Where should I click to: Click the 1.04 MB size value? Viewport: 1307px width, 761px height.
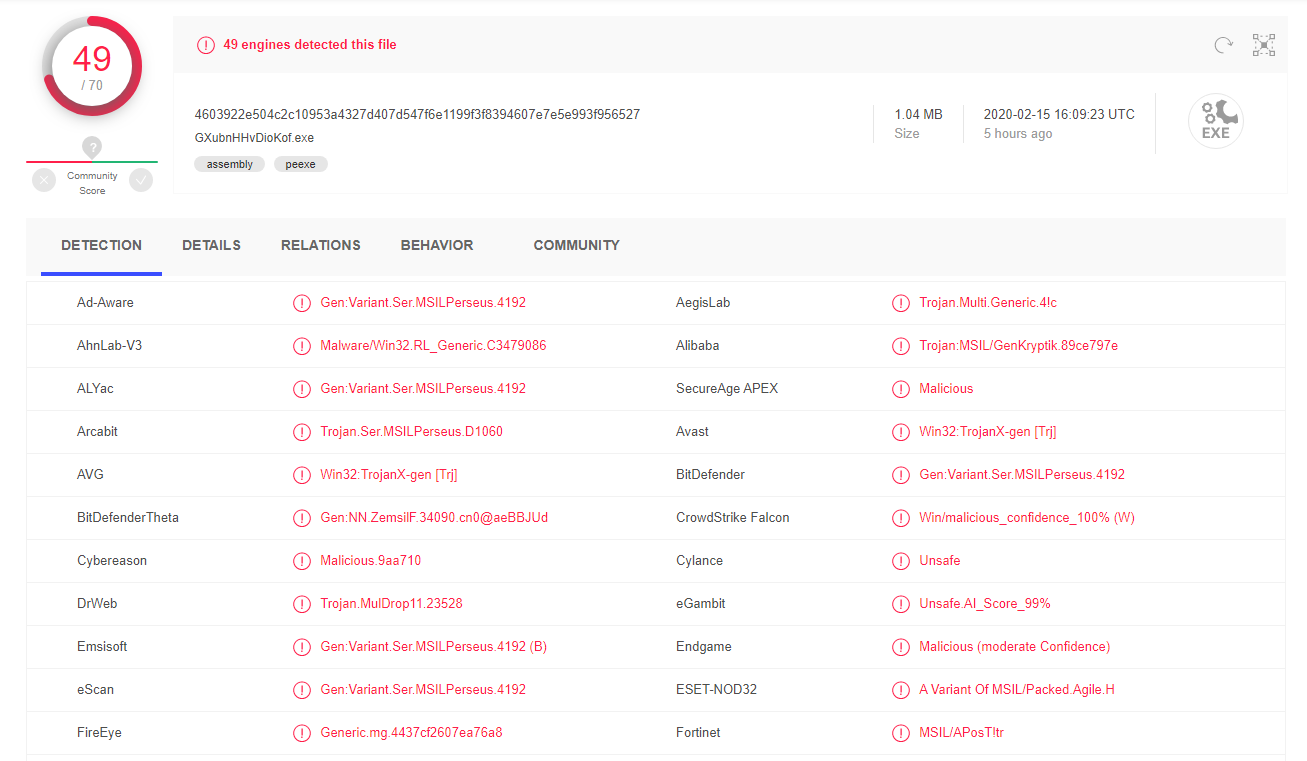pyautogui.click(x=919, y=114)
